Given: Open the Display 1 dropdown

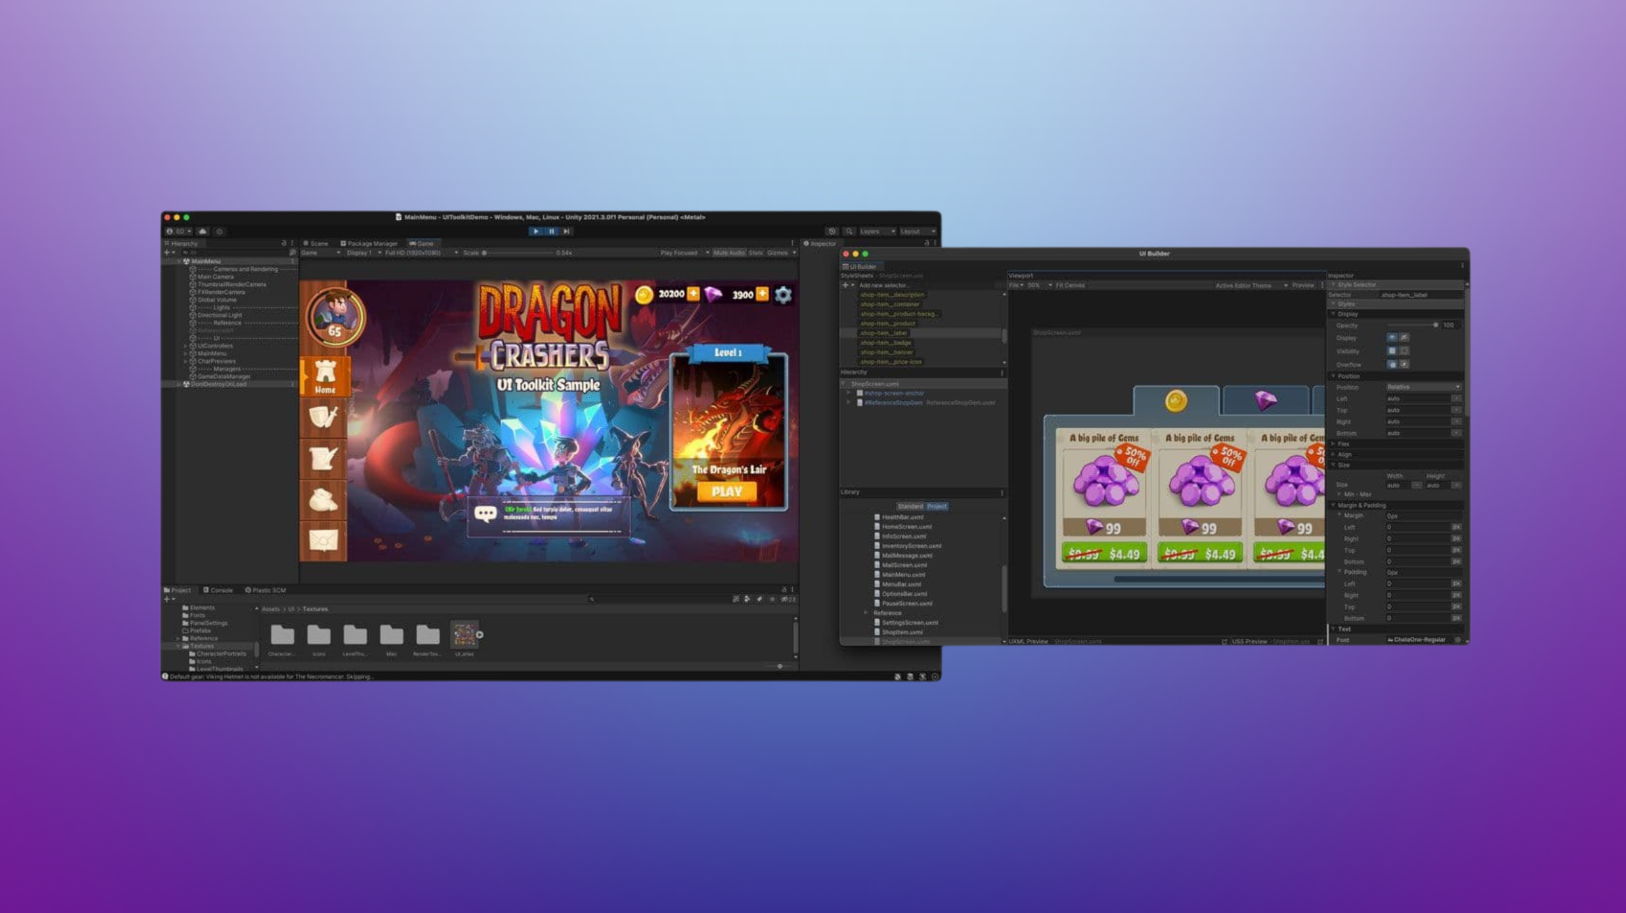Looking at the screenshot, I should tap(362, 253).
